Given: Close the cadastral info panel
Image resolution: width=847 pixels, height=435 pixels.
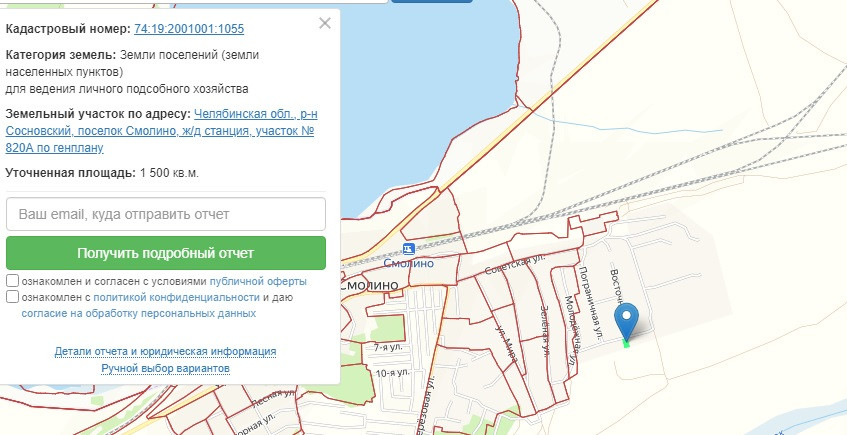Looking at the screenshot, I should coord(325,23).
